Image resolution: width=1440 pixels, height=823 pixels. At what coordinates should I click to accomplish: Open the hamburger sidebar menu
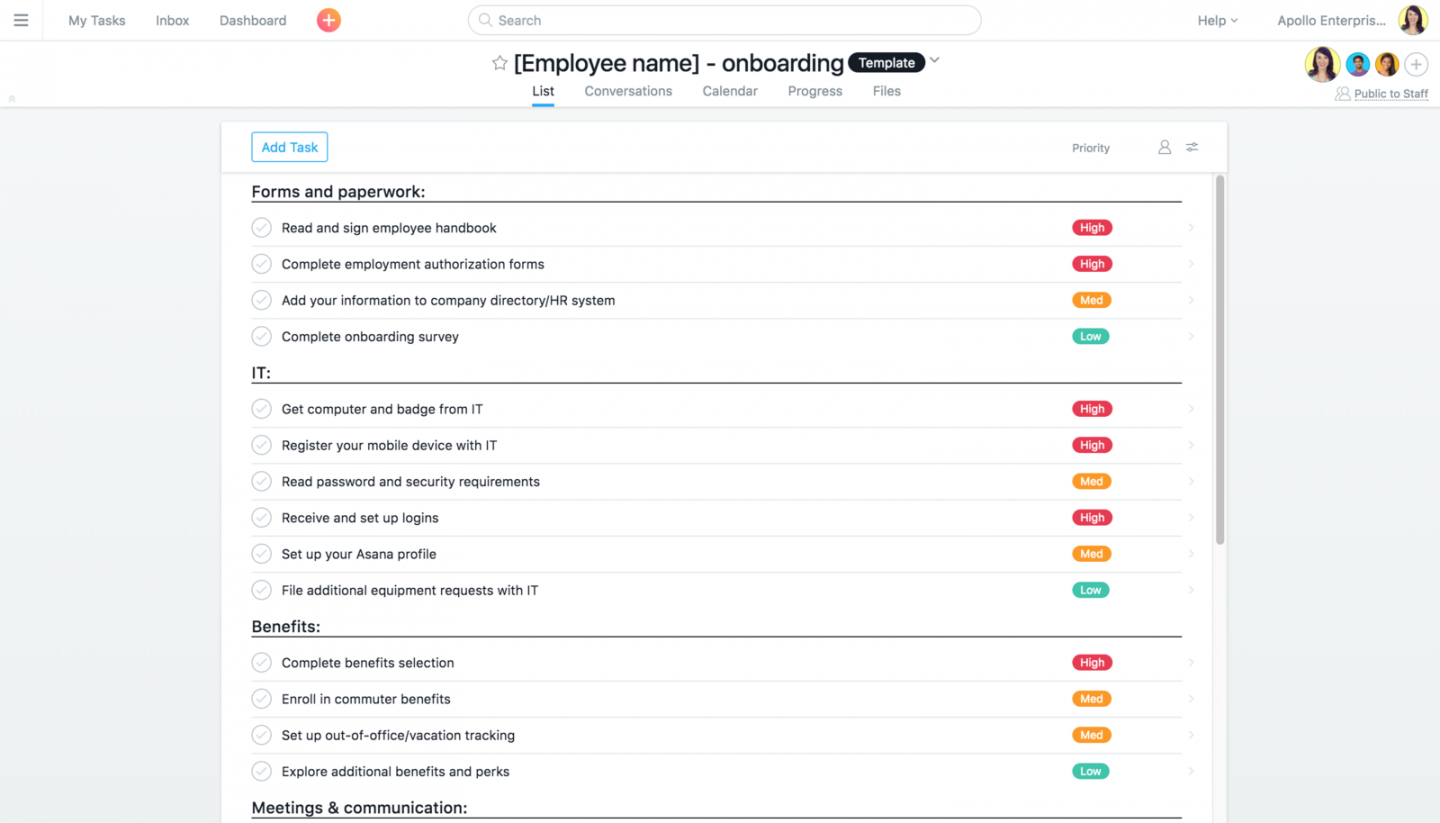(x=21, y=20)
